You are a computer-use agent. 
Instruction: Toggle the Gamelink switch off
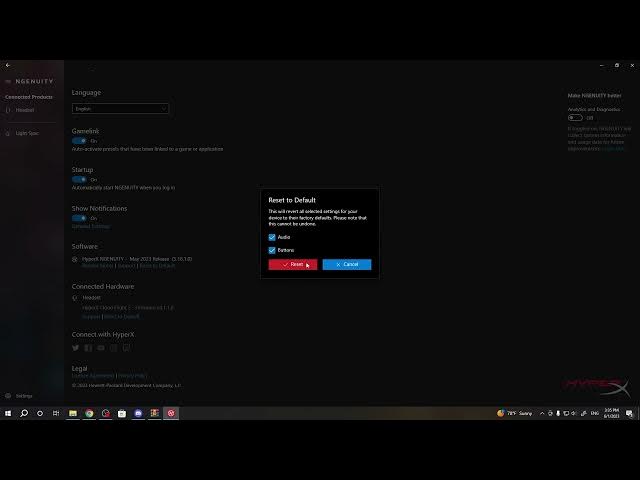click(79, 141)
